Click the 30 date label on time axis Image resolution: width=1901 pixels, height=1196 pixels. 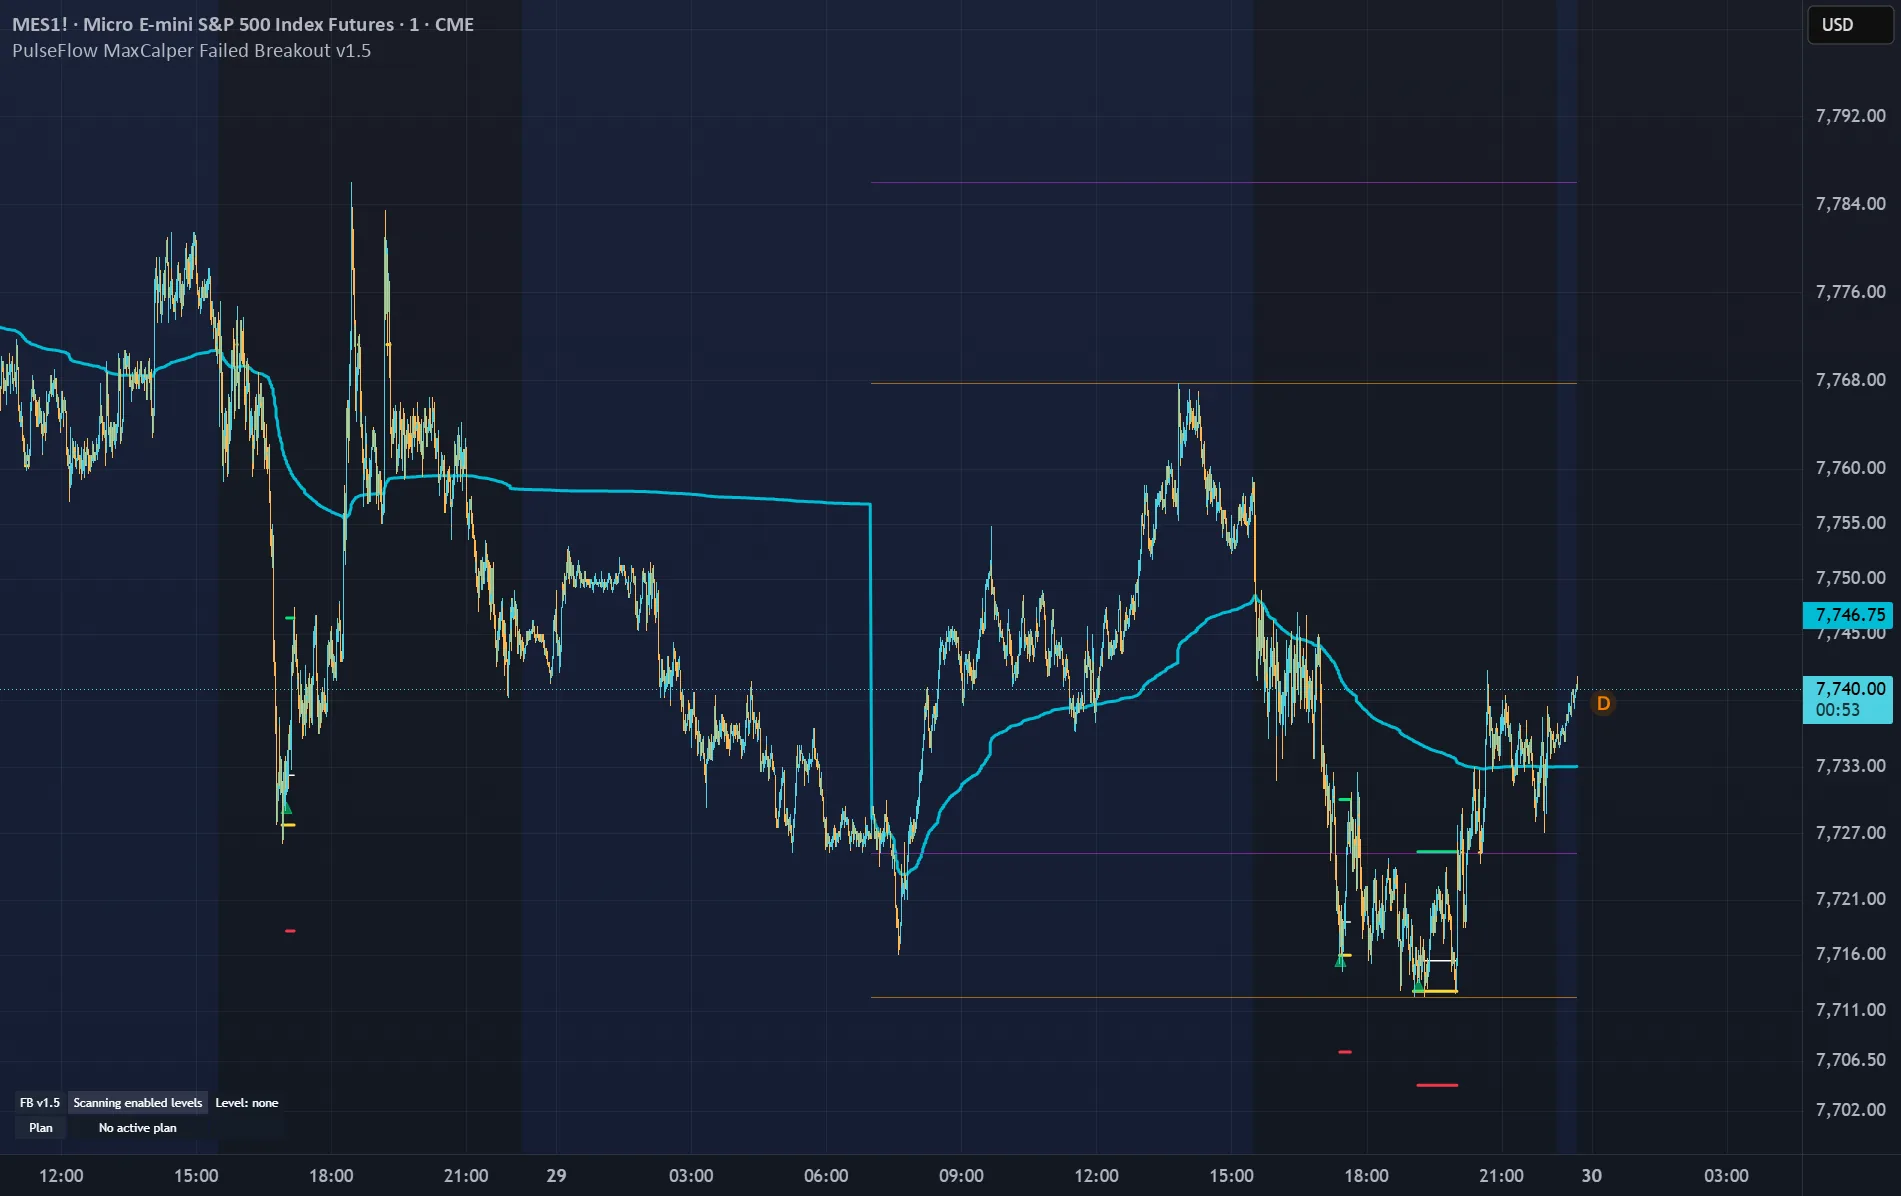click(x=1591, y=1176)
